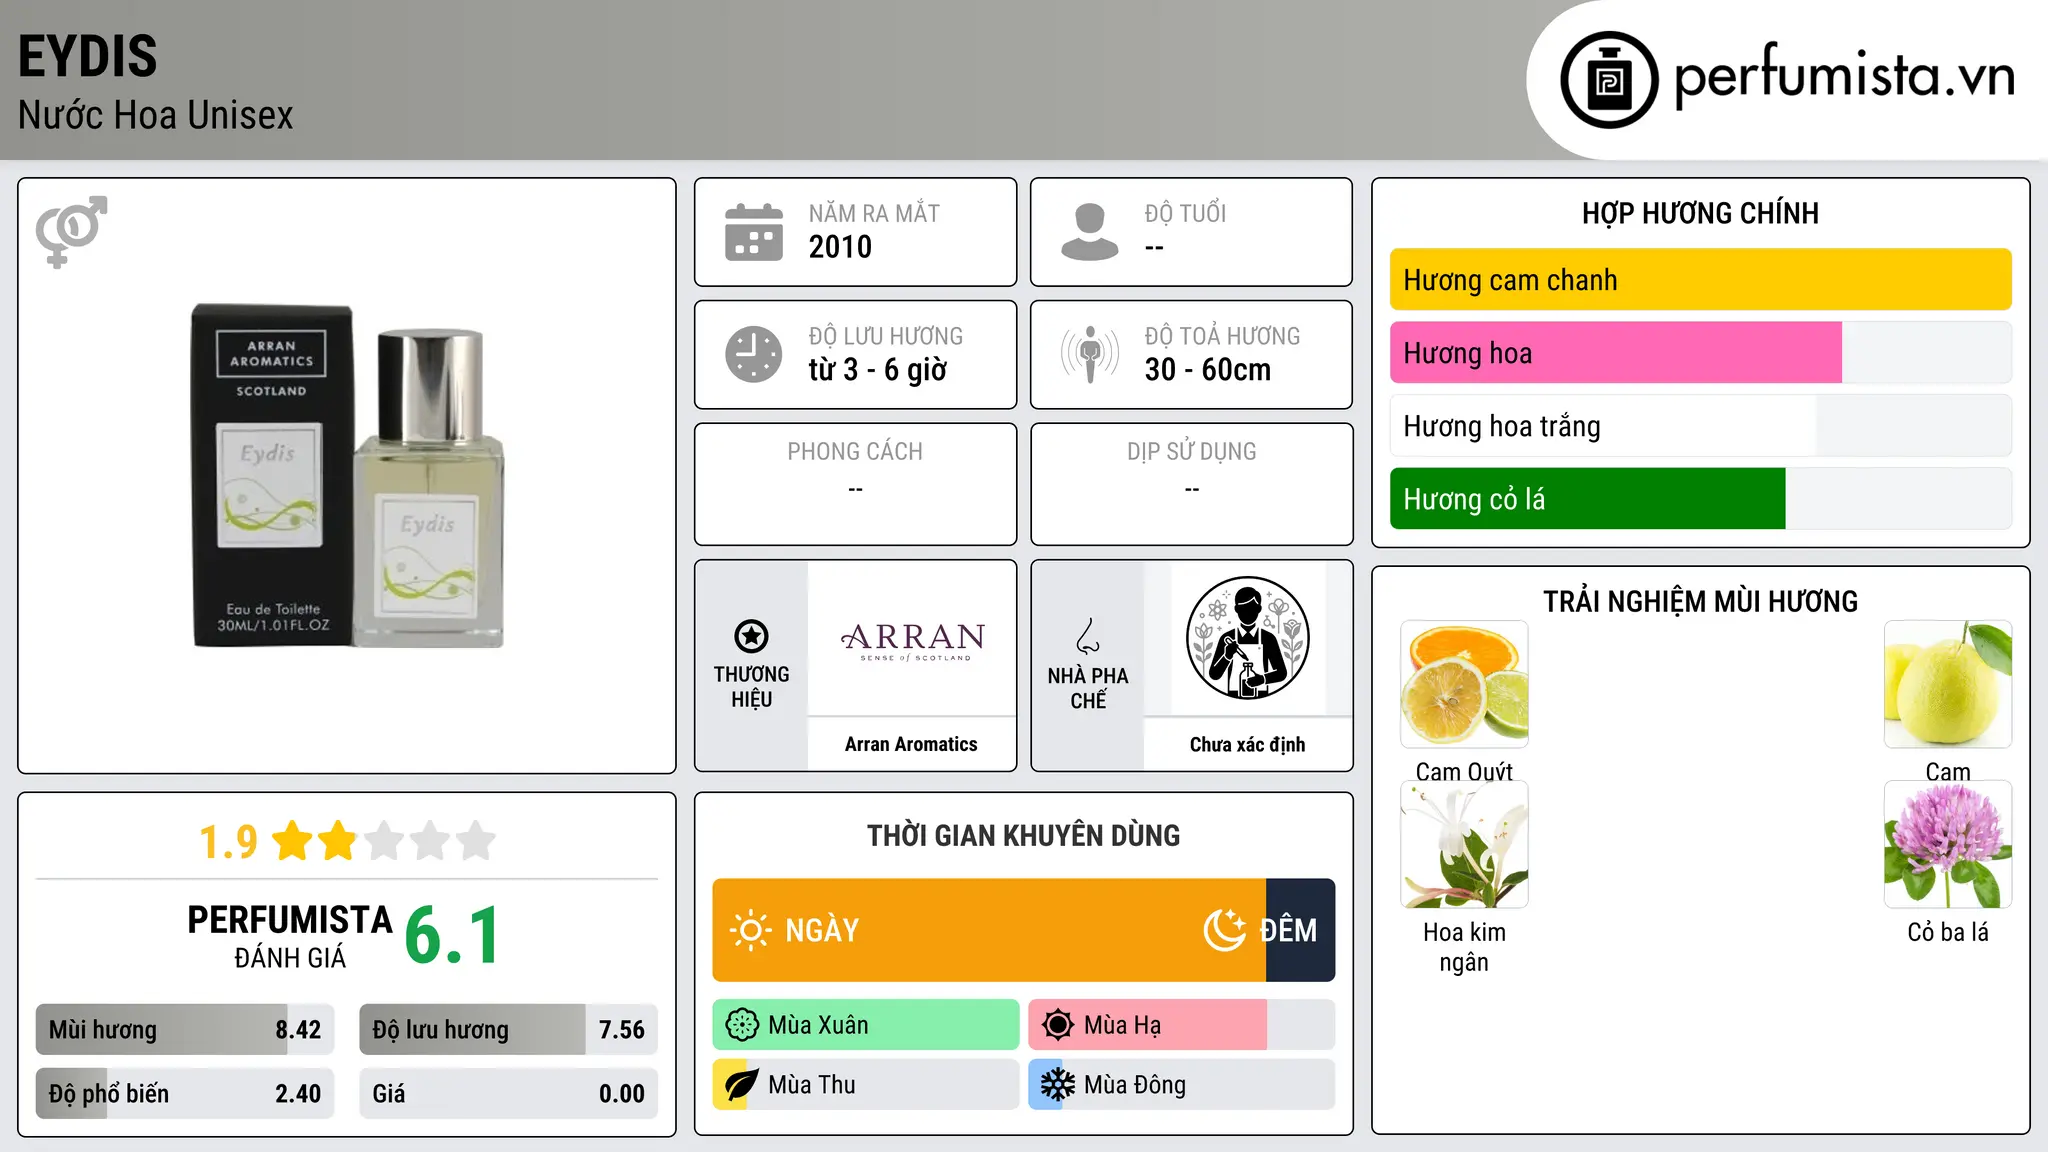Click the first gold star of the rating
This screenshot has height=1152, width=2048.
click(292, 841)
